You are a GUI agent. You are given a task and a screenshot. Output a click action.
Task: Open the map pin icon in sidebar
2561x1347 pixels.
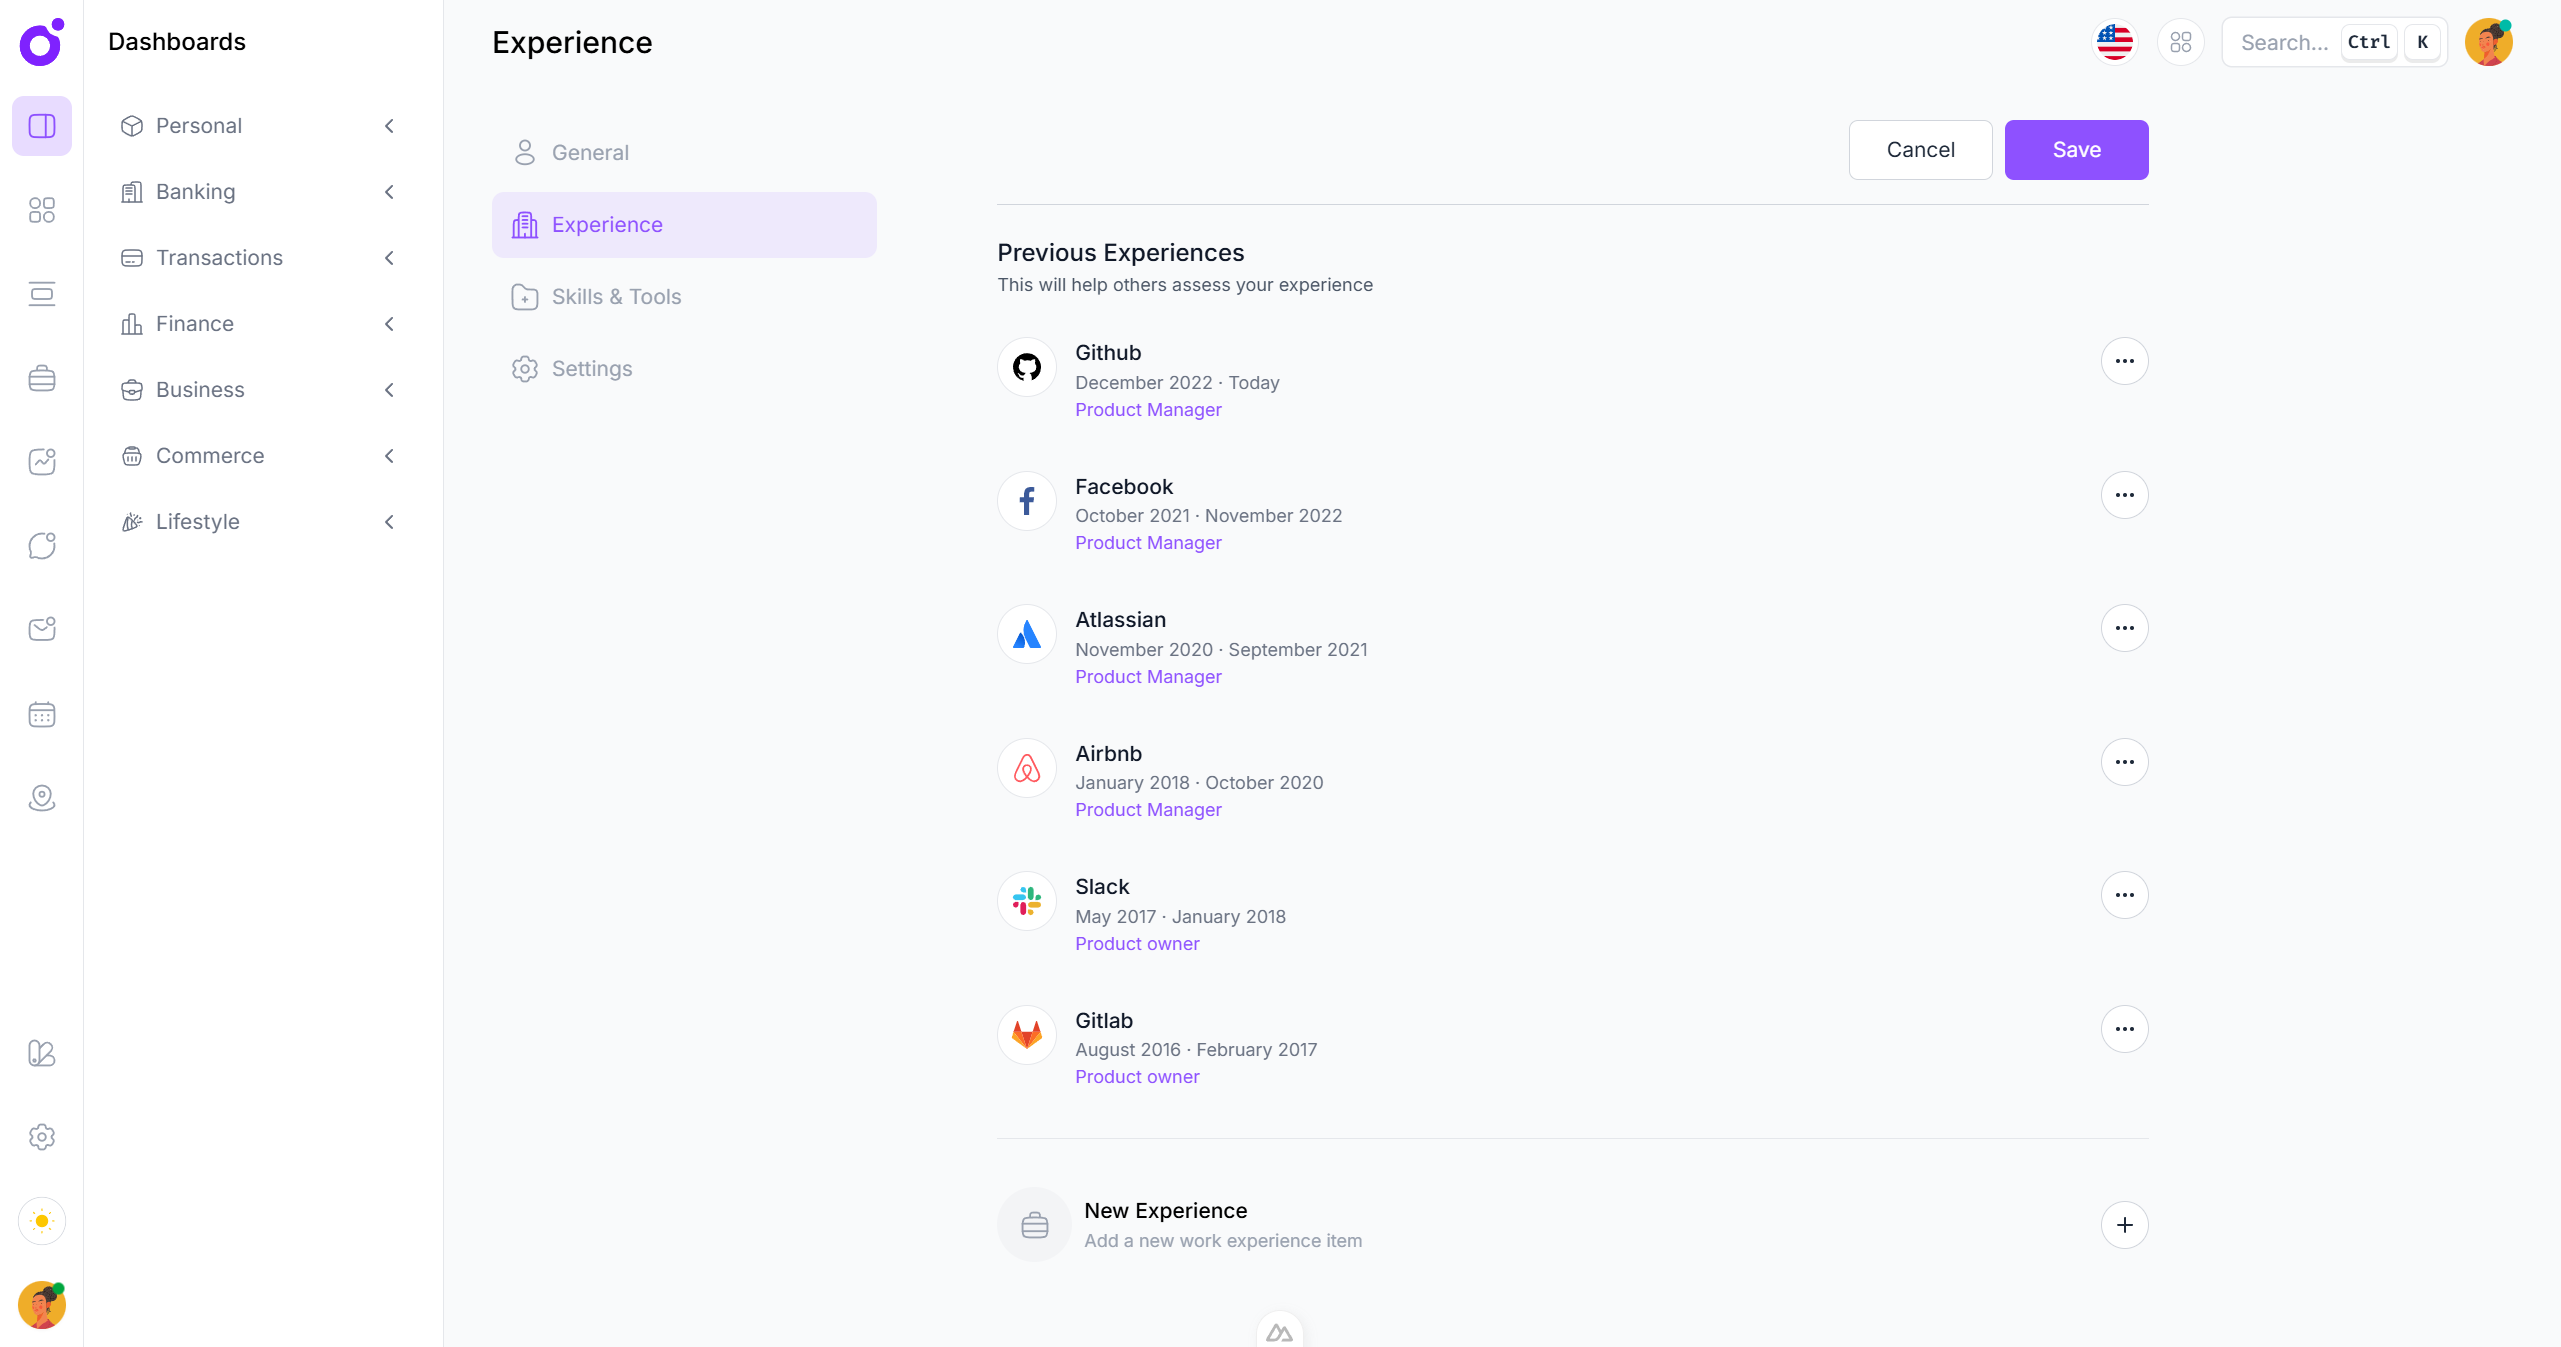[42, 798]
